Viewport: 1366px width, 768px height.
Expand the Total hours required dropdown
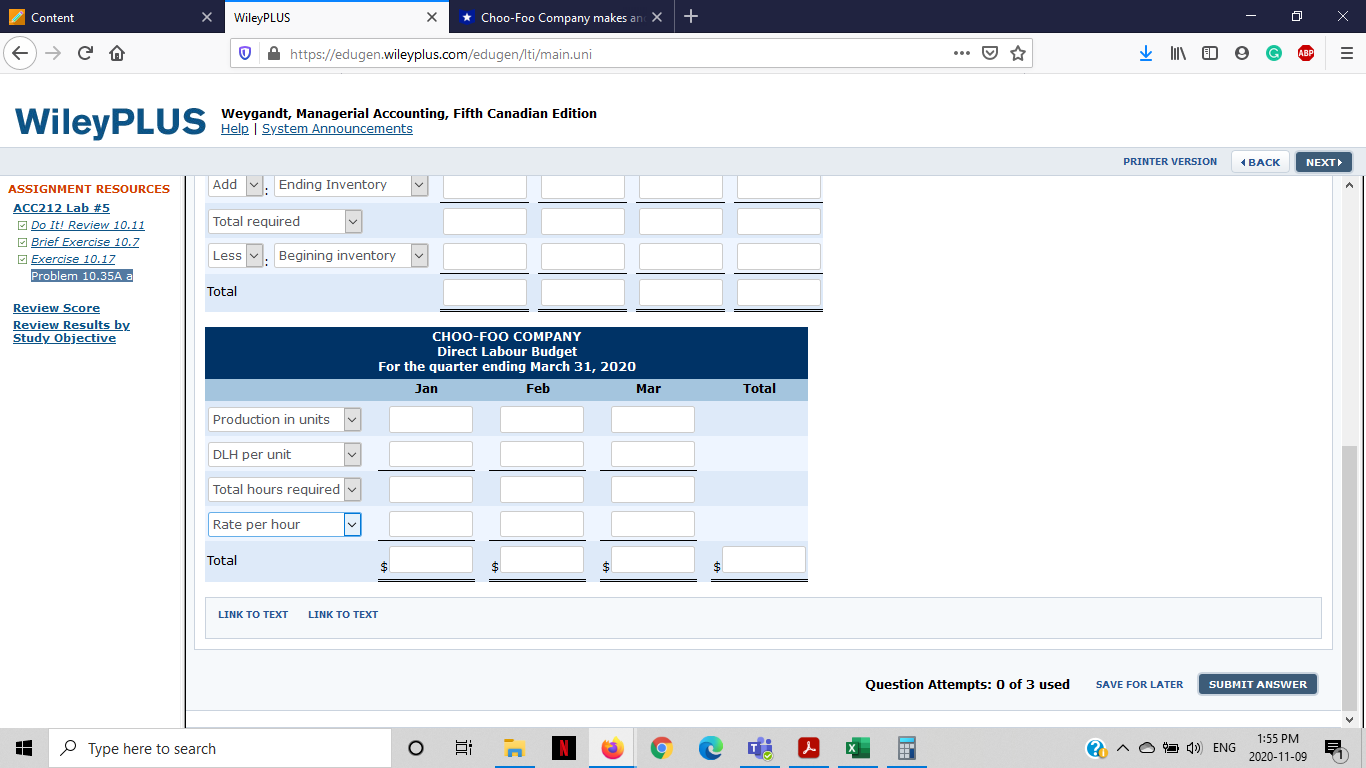pos(351,489)
